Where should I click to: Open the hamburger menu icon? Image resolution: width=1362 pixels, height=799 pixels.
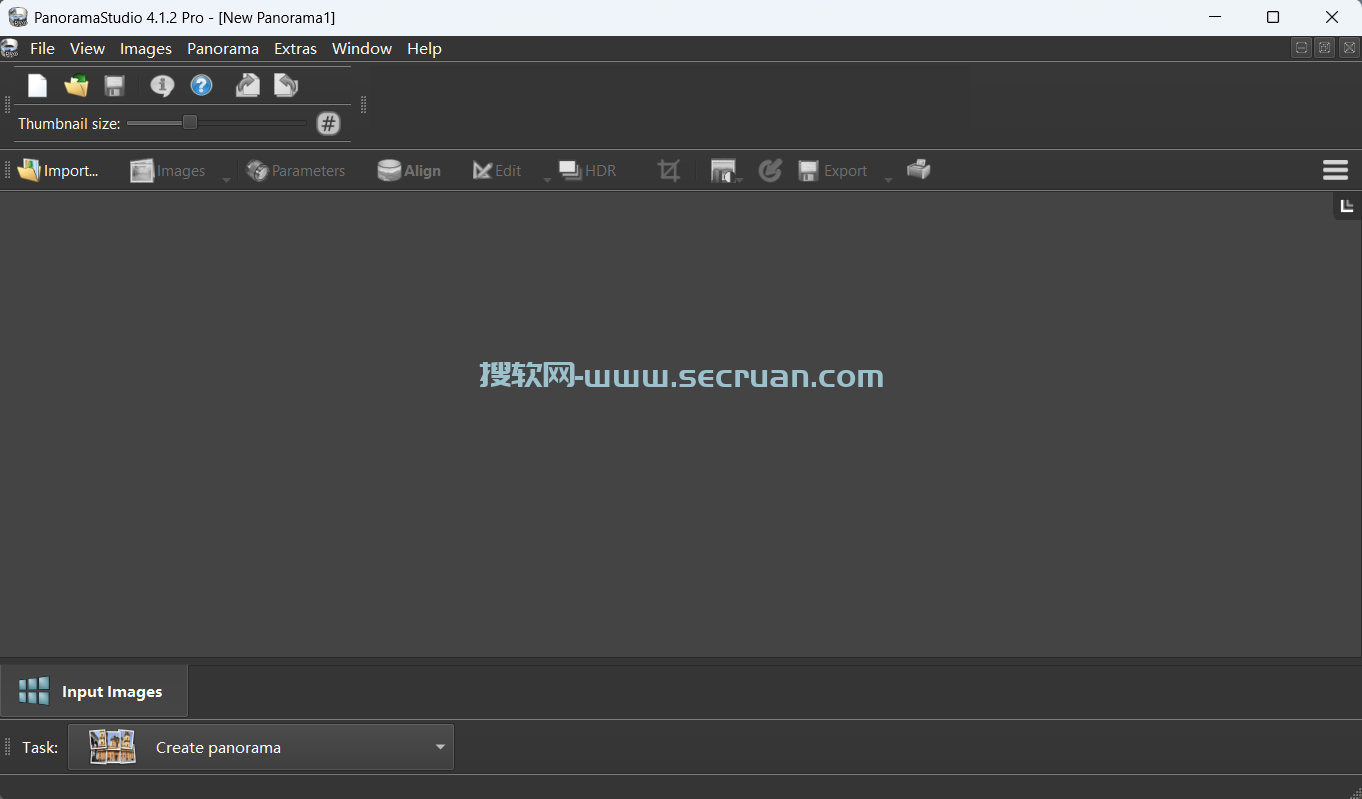tap(1335, 170)
